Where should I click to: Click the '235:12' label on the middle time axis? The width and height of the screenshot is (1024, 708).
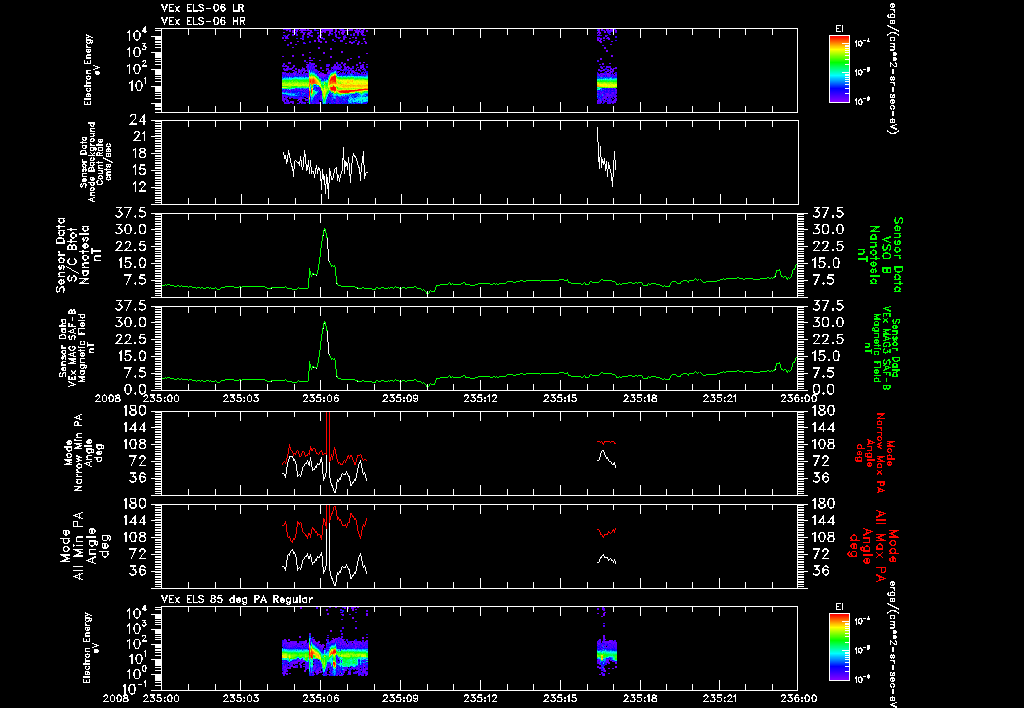click(480, 398)
